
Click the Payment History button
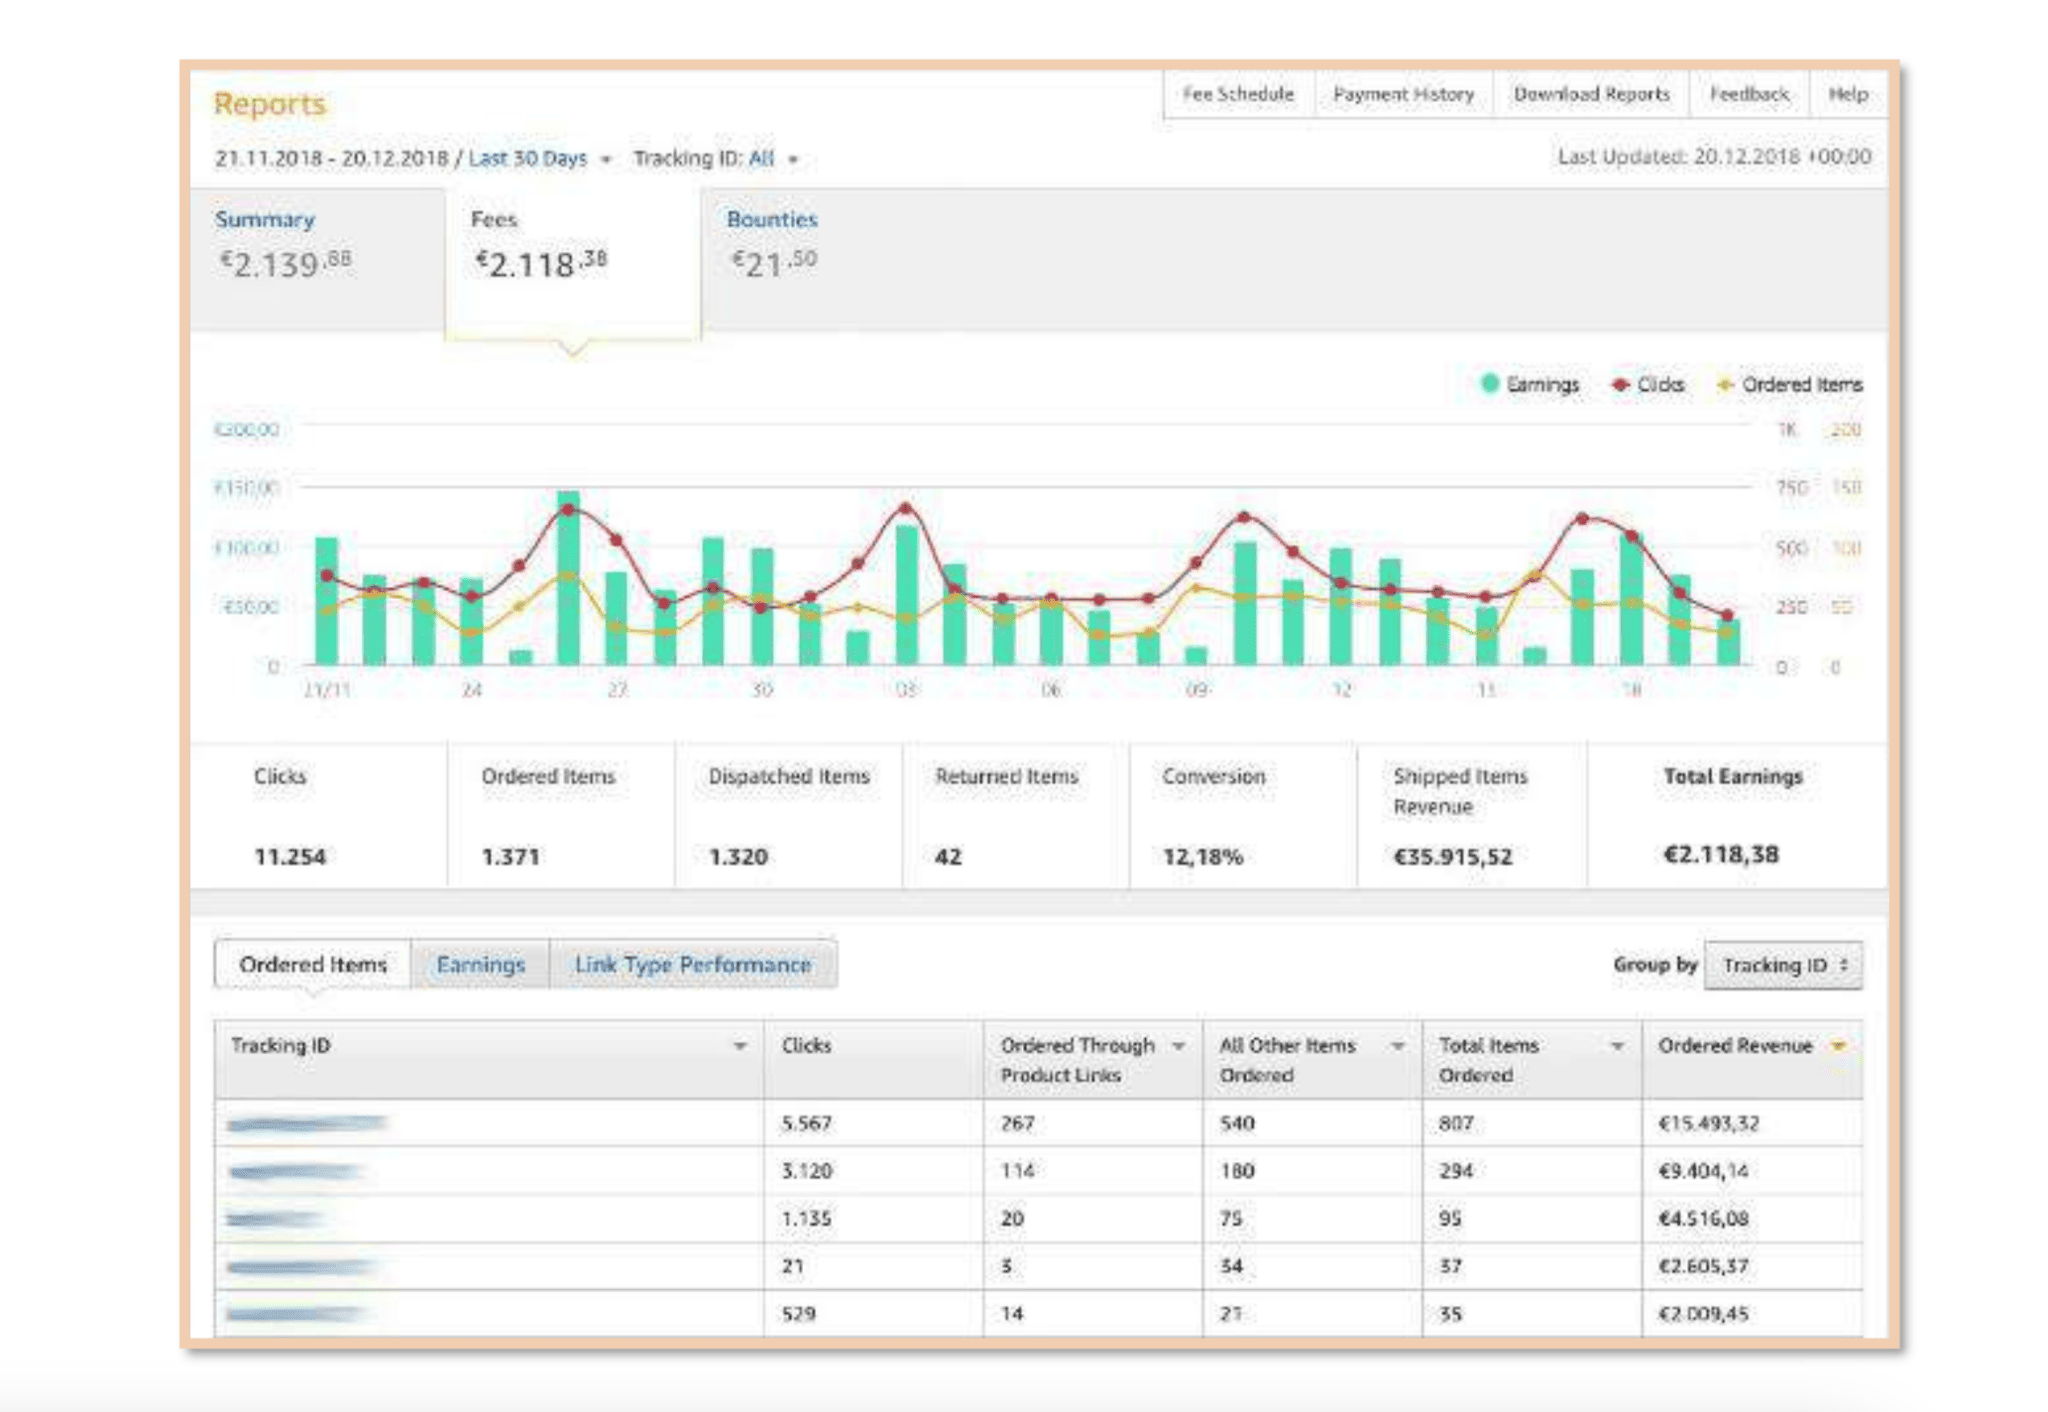coord(1403,94)
